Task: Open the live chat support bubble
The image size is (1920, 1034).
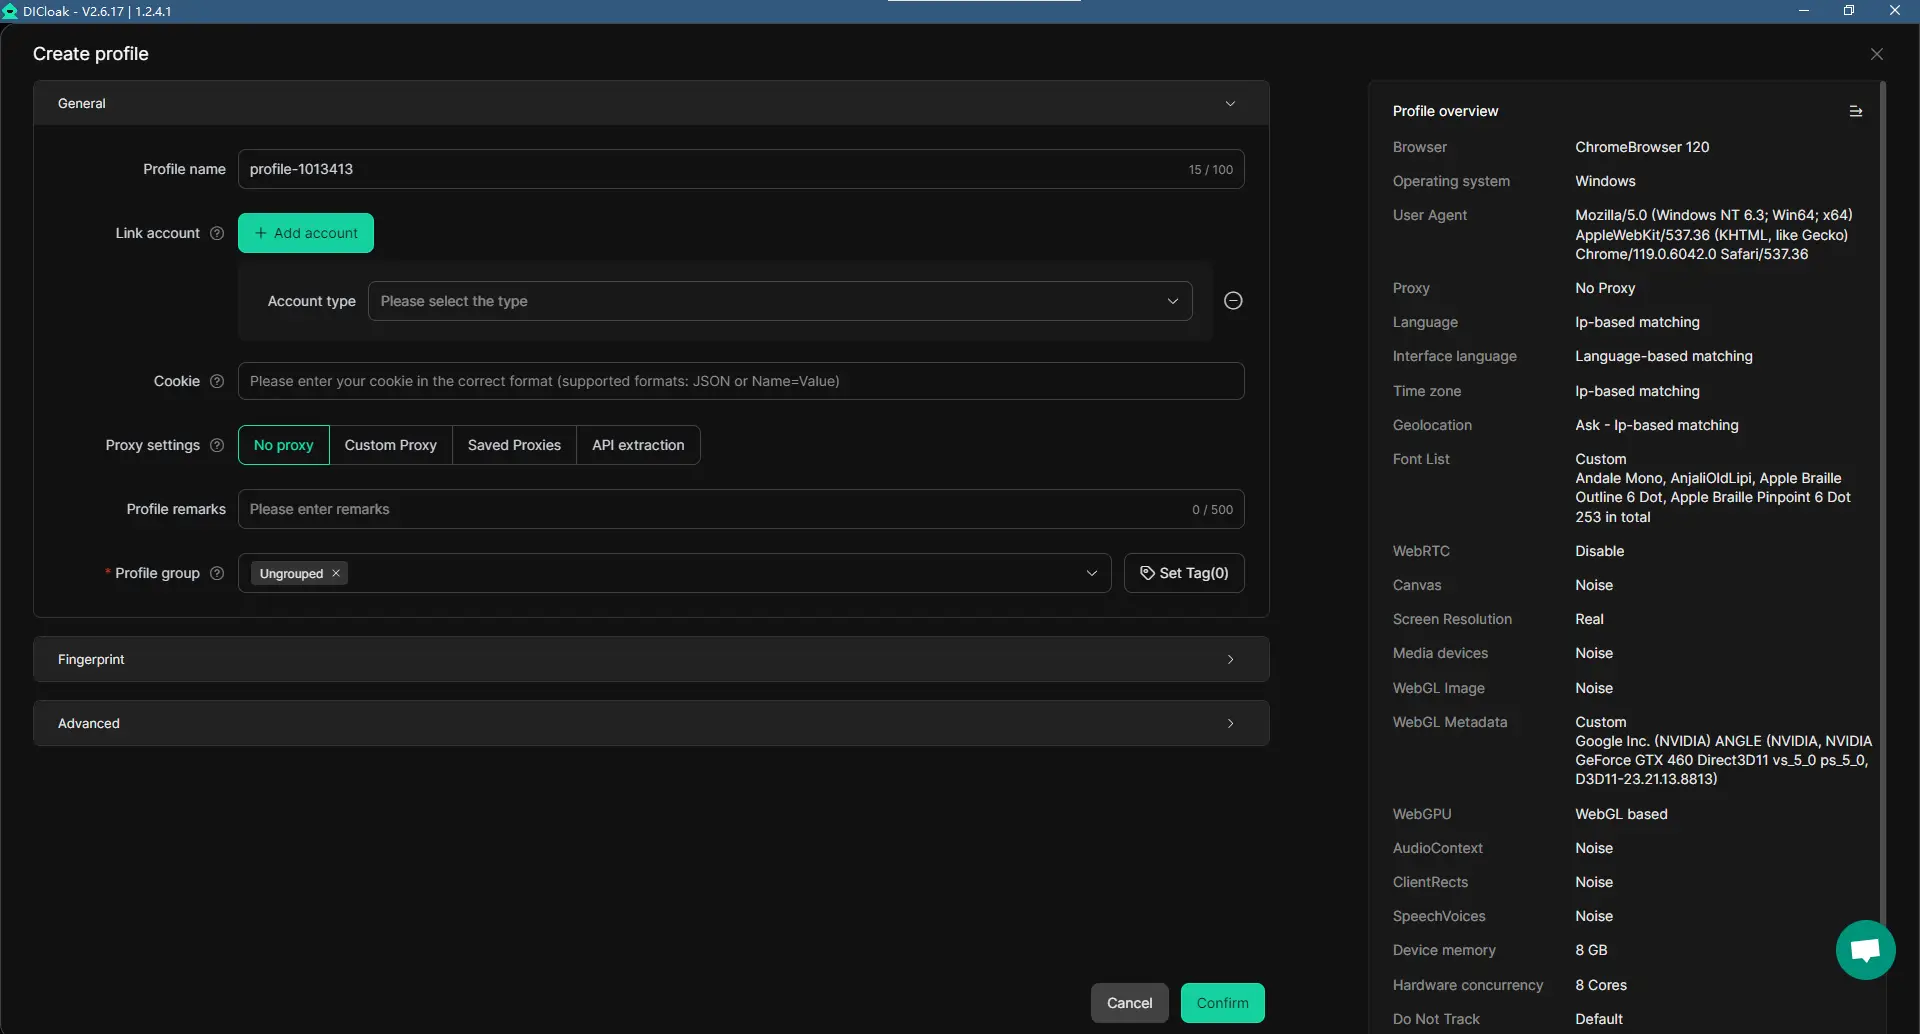Action: pos(1865,950)
